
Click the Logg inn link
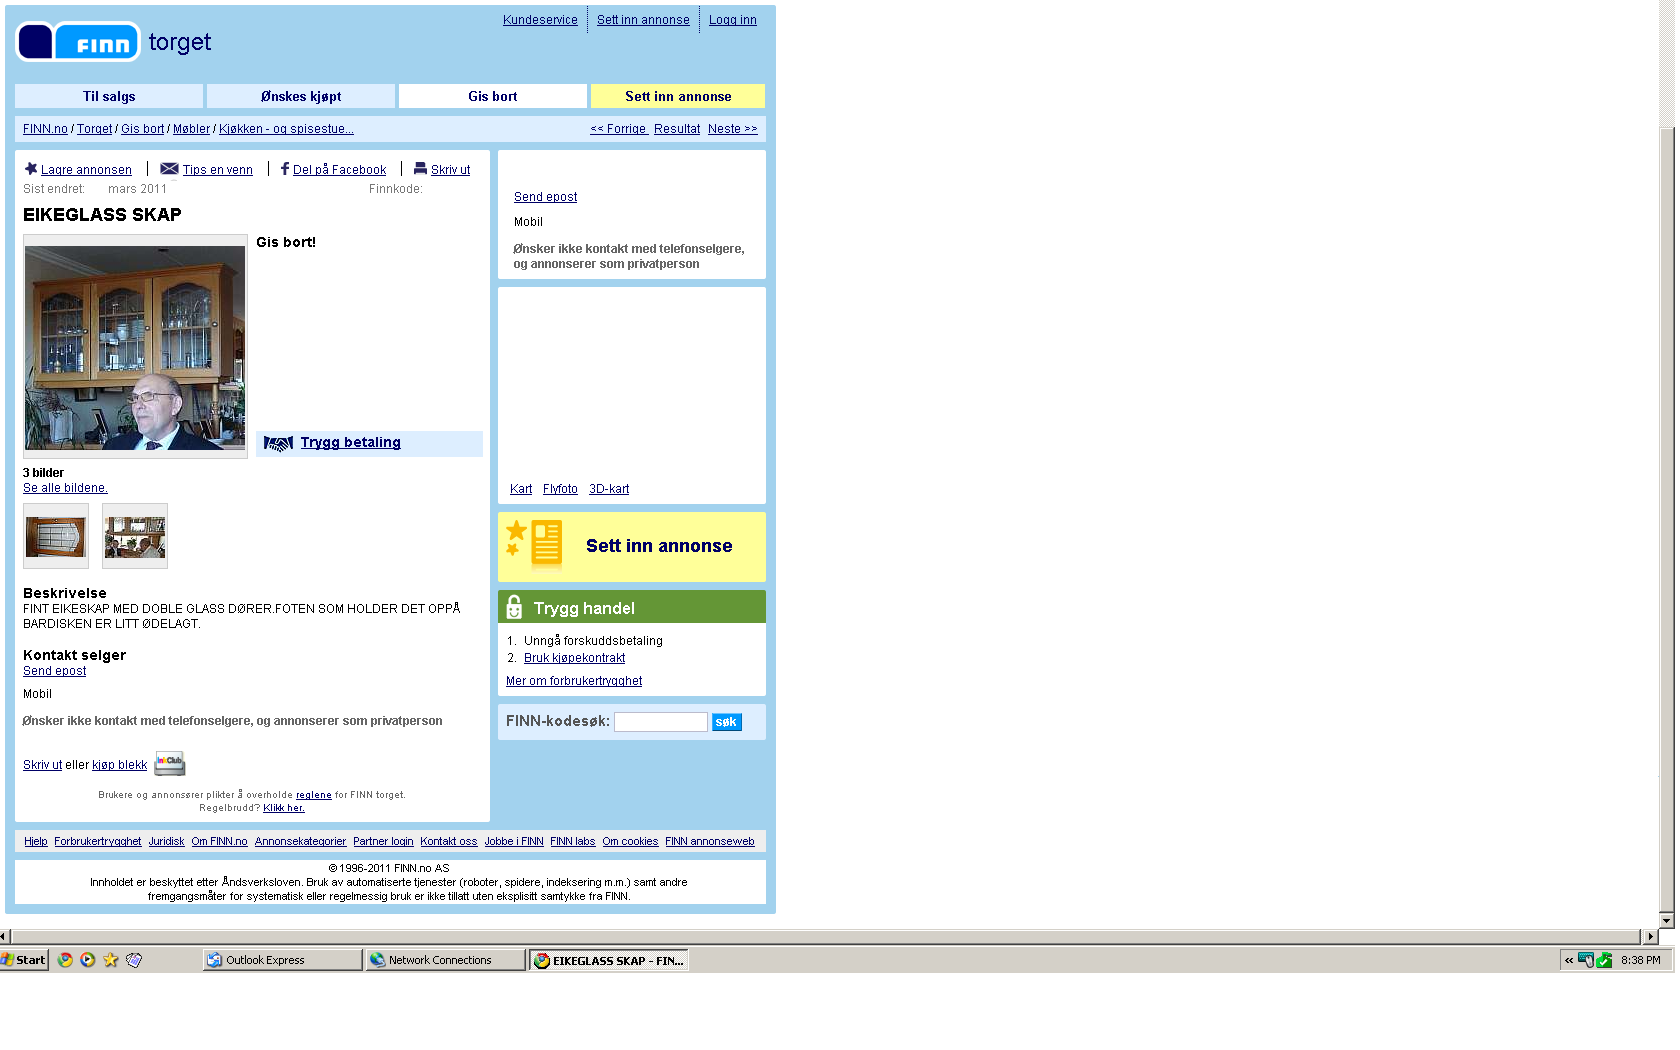(733, 20)
